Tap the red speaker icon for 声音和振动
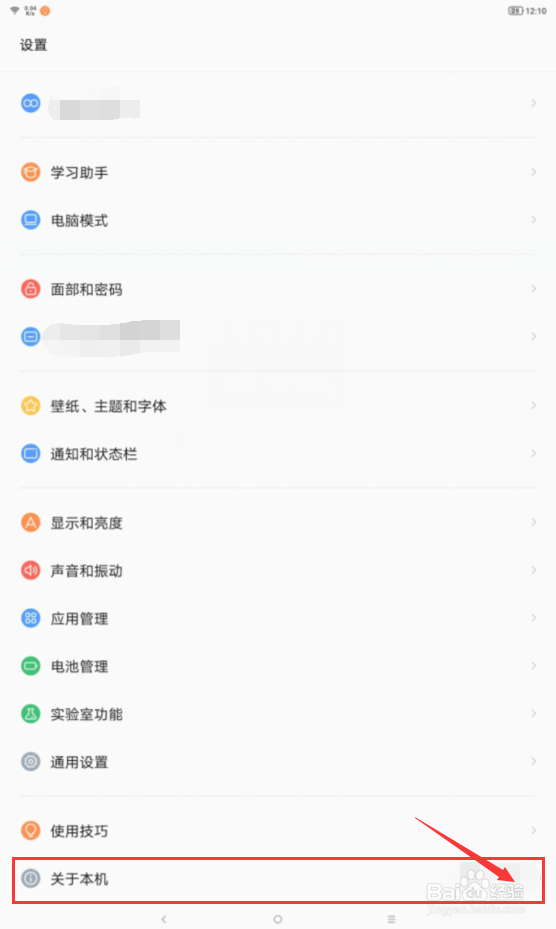 30,570
